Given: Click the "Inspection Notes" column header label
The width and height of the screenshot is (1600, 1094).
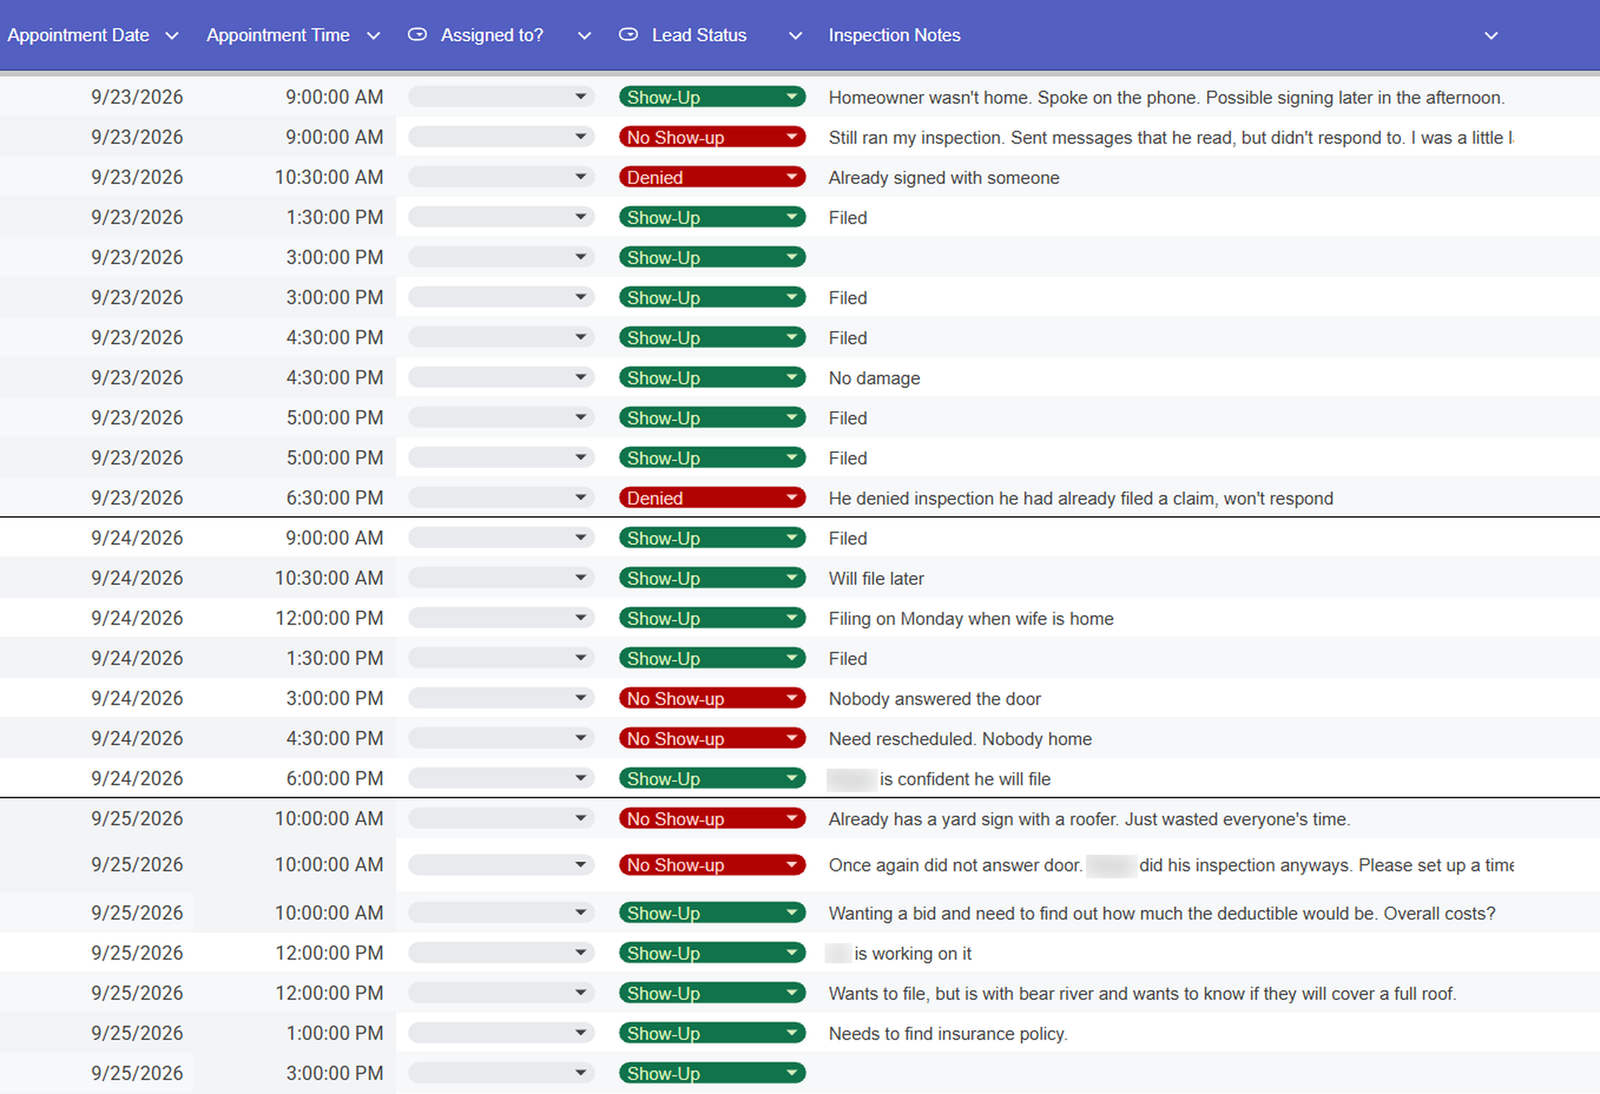Looking at the screenshot, I should point(894,35).
